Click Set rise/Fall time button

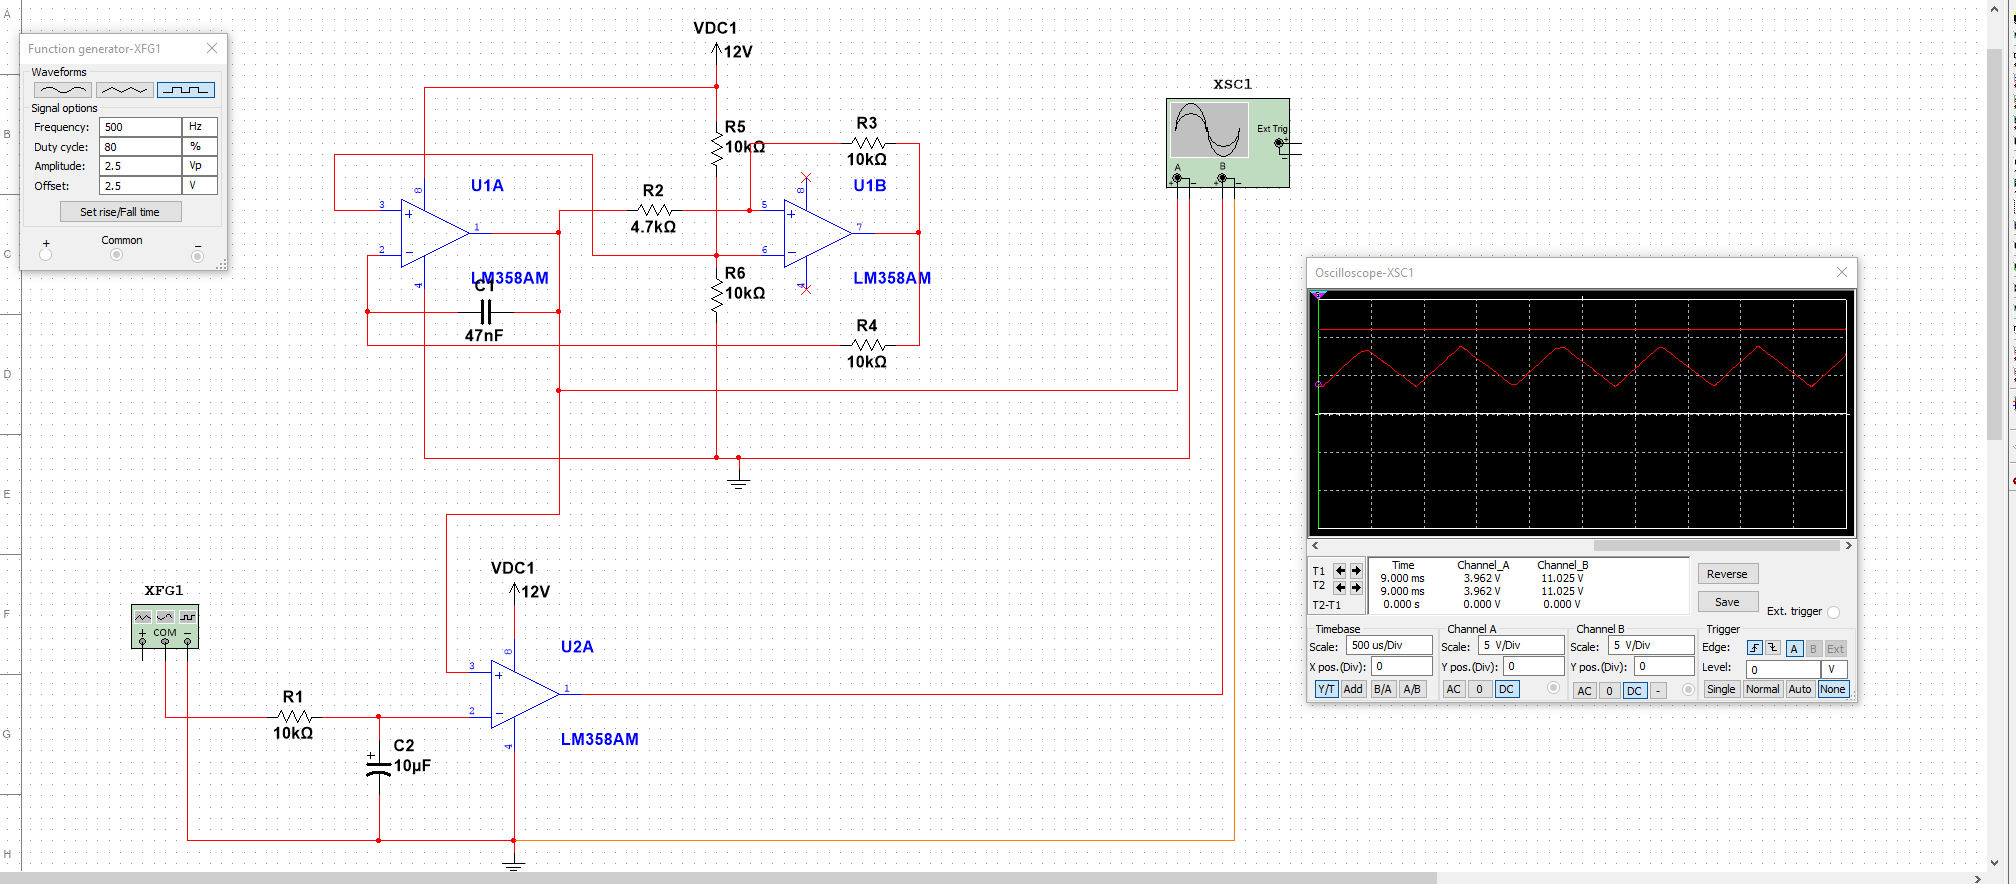coord(120,212)
